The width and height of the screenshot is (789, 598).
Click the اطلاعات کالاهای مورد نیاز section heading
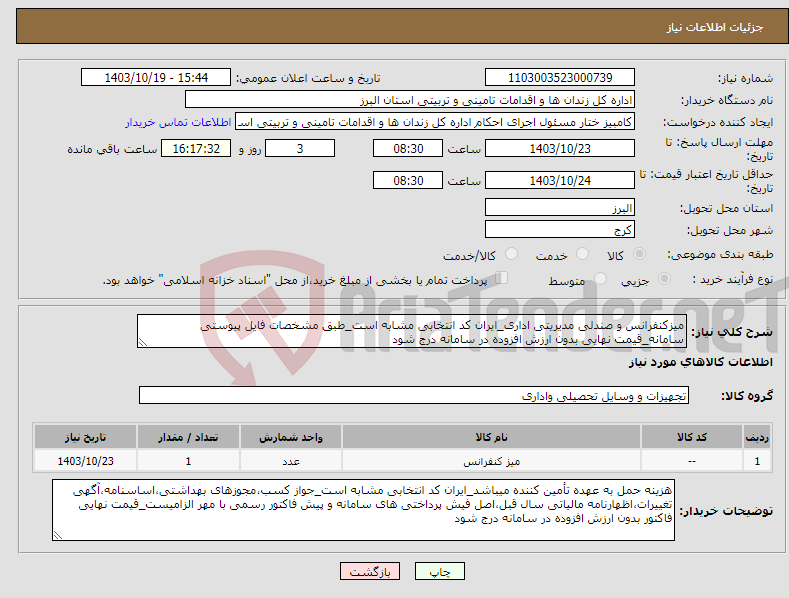click(x=700, y=362)
